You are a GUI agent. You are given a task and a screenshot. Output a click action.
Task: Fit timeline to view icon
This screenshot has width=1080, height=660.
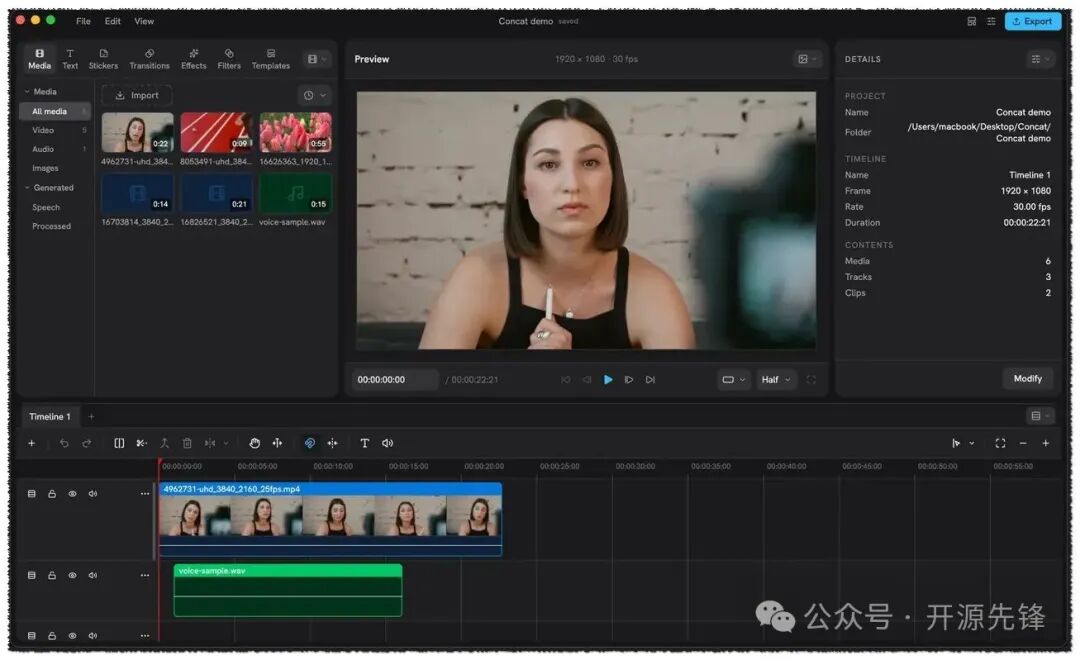1000,443
